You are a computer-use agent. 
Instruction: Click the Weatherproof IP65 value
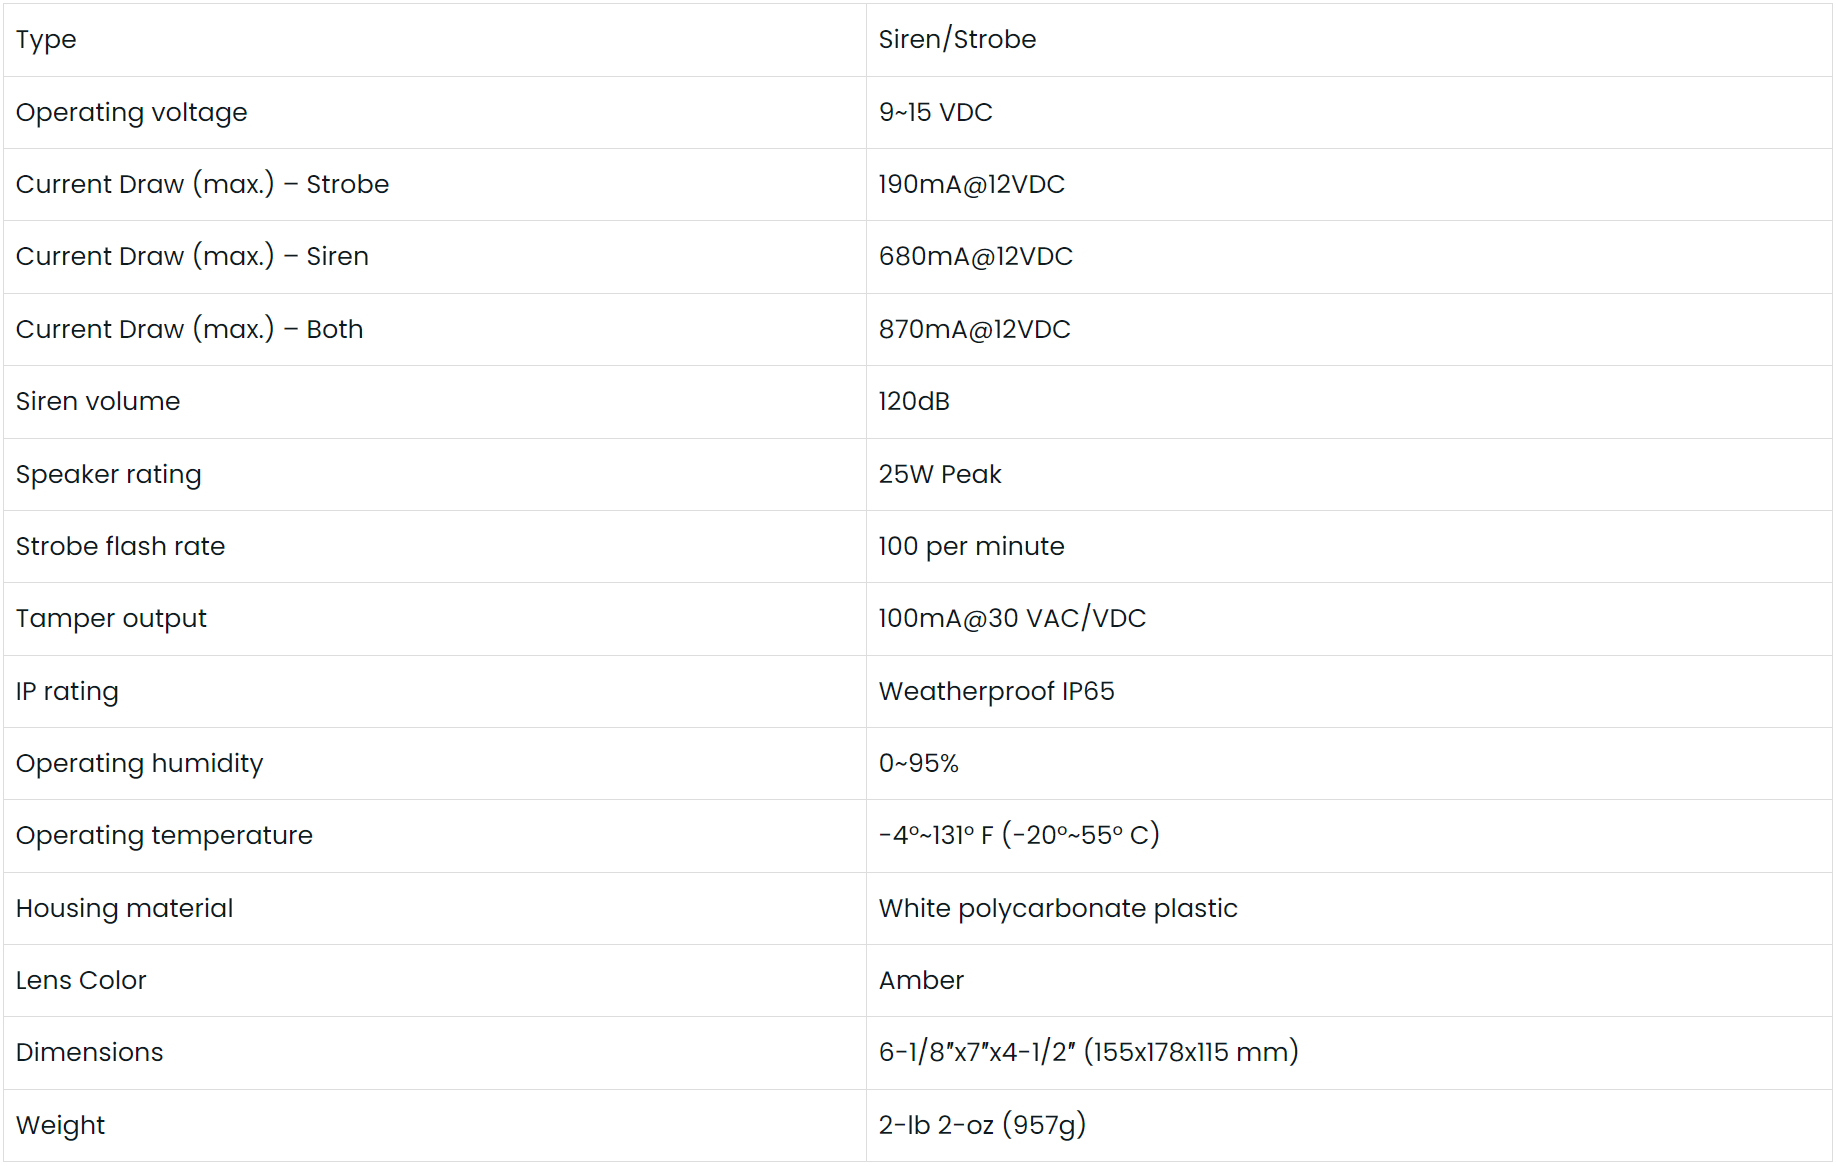click(996, 692)
